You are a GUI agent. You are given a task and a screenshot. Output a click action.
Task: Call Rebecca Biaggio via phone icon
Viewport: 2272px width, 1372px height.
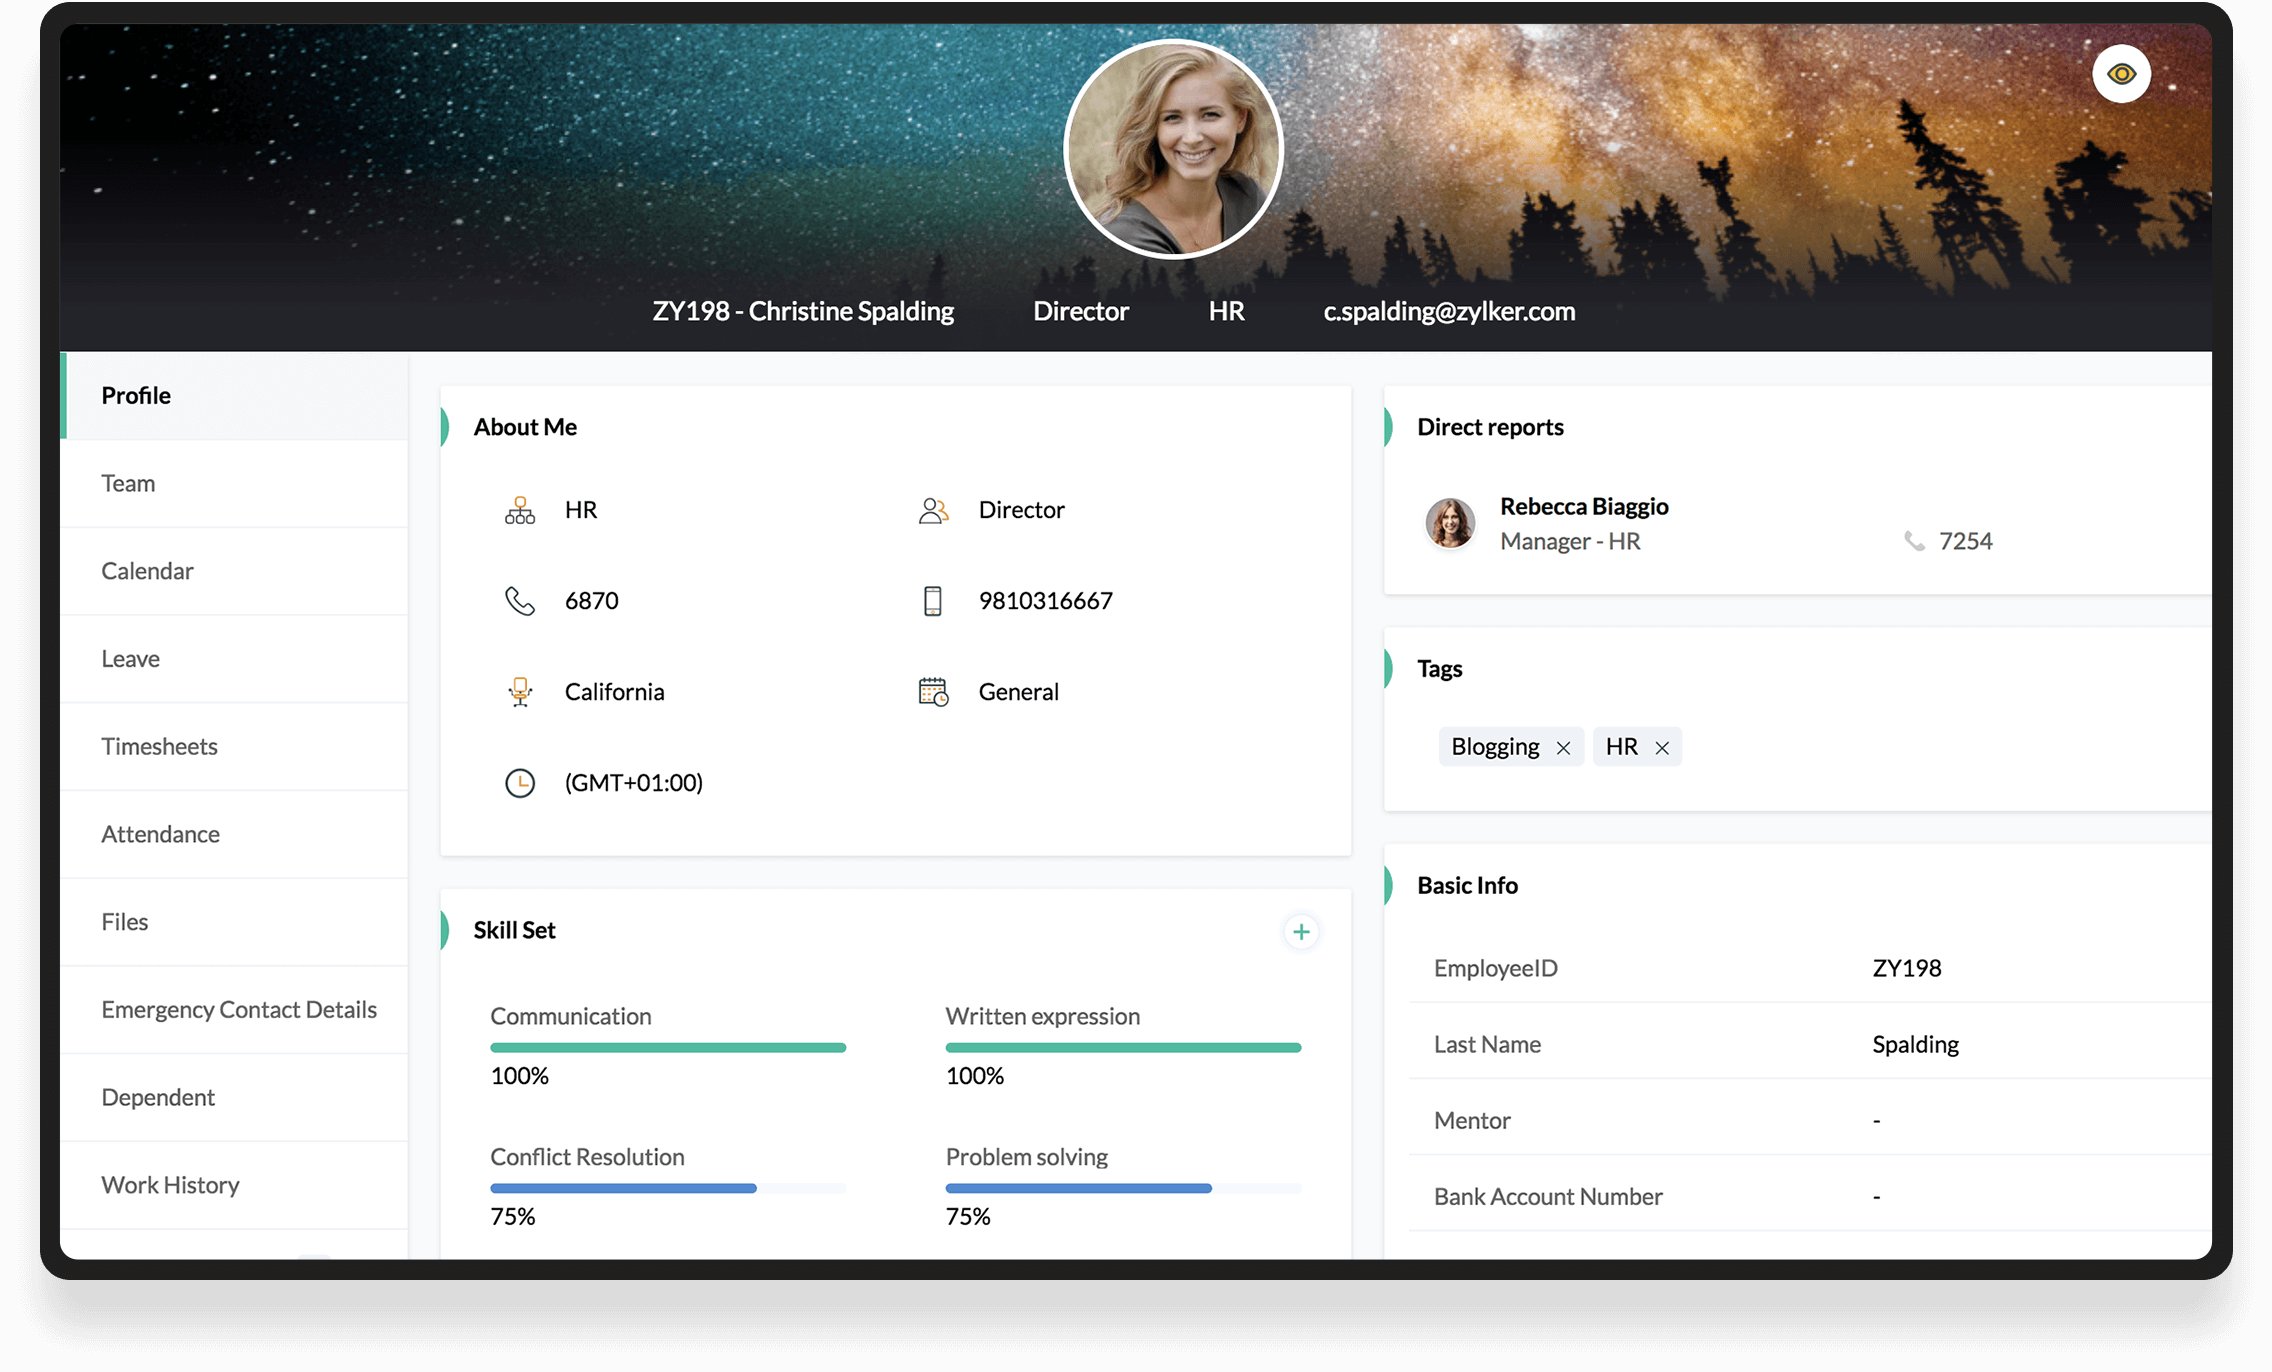[1914, 541]
